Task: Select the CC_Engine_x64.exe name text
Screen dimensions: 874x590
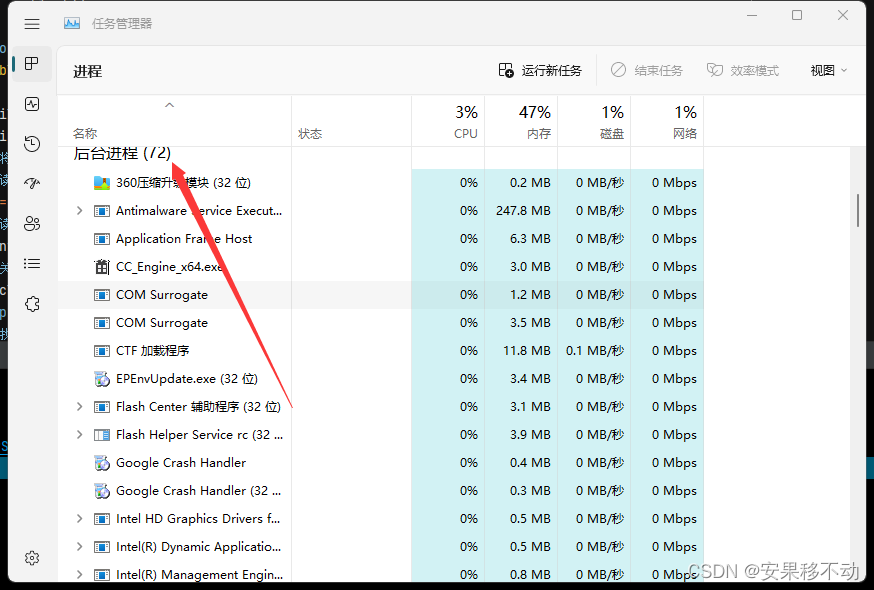Action: point(169,267)
